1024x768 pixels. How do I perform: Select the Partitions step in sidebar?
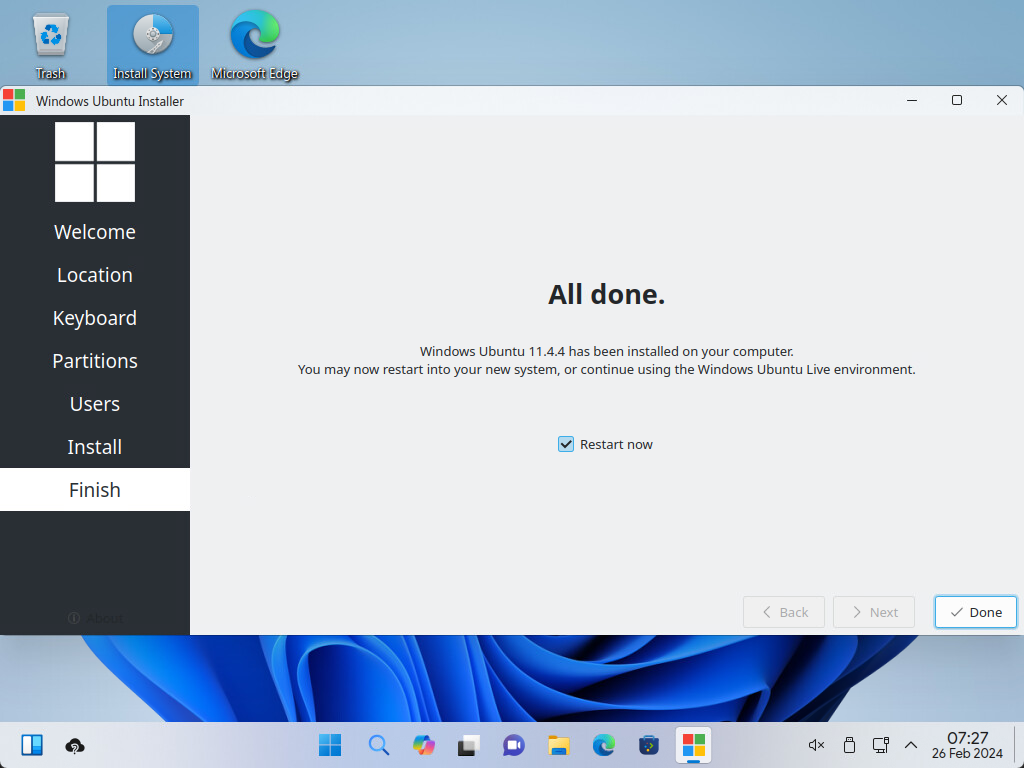95,361
